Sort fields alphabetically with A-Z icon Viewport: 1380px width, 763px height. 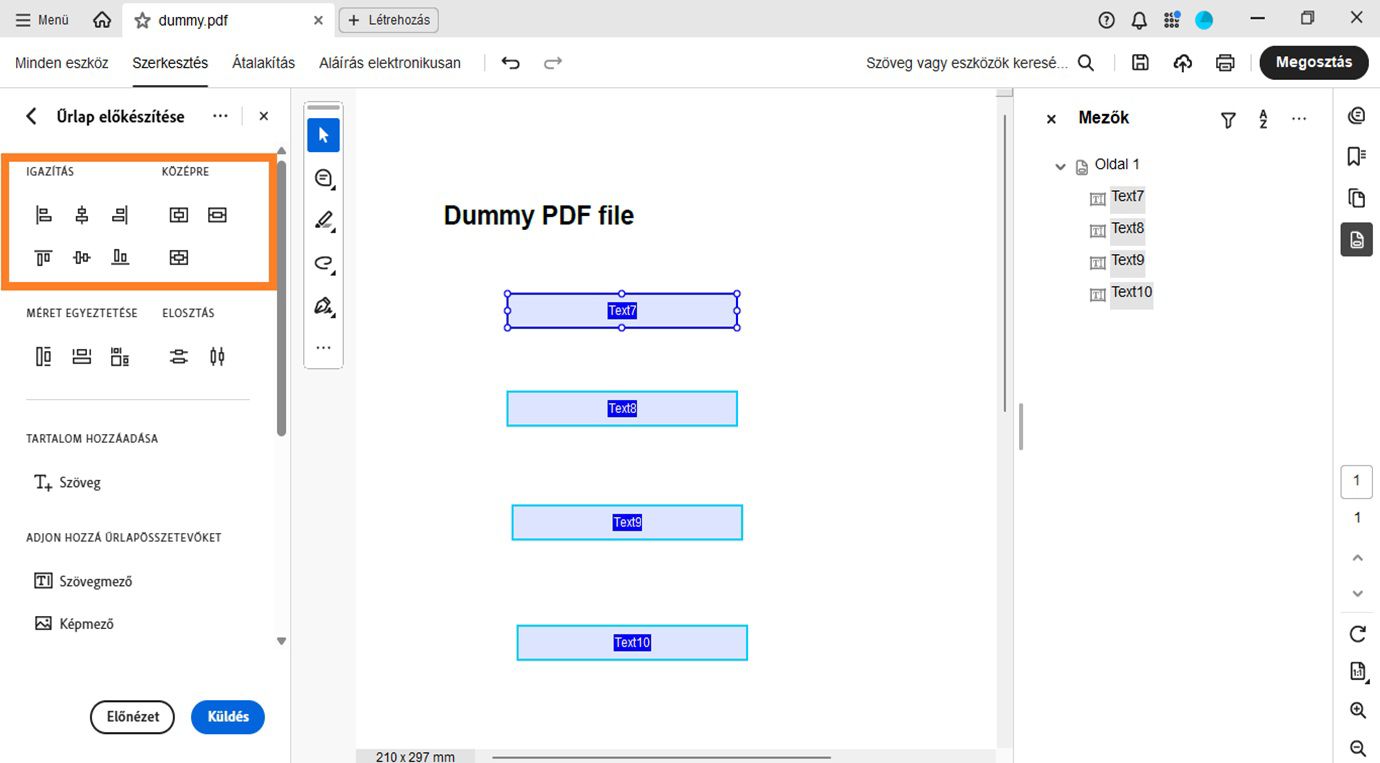click(1264, 120)
